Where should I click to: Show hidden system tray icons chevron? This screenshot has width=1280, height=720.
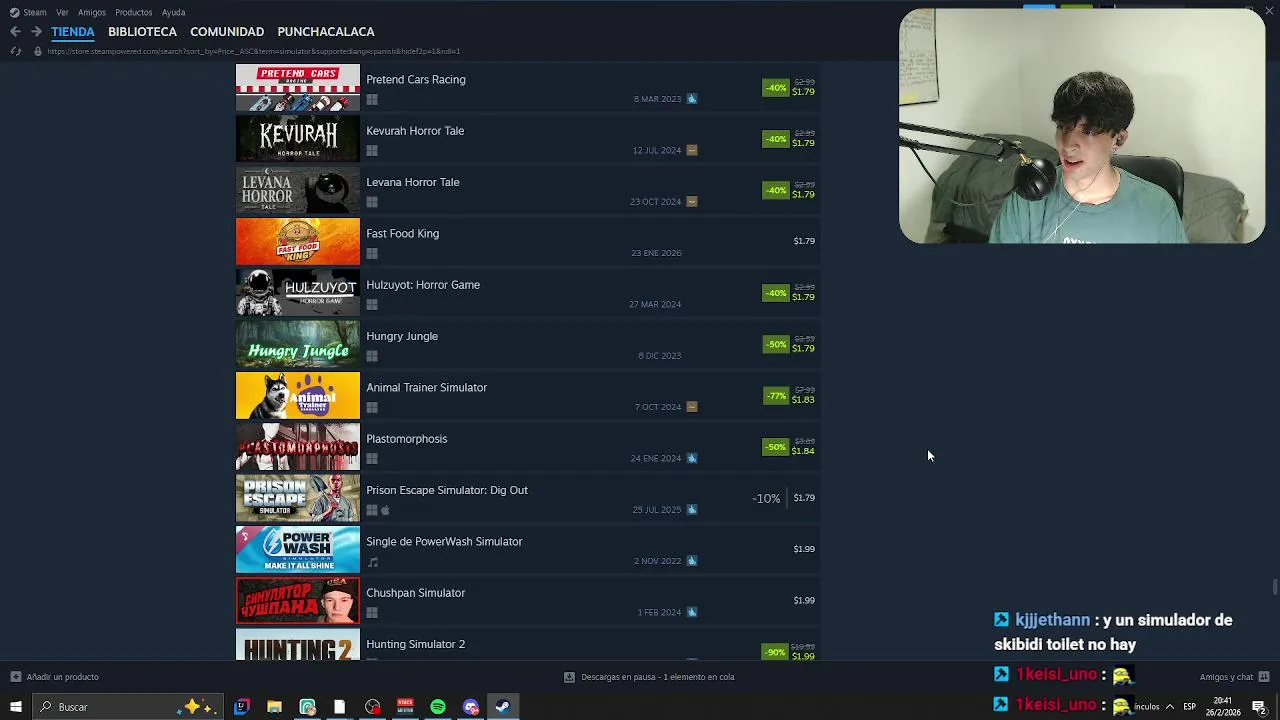coord(1169,707)
